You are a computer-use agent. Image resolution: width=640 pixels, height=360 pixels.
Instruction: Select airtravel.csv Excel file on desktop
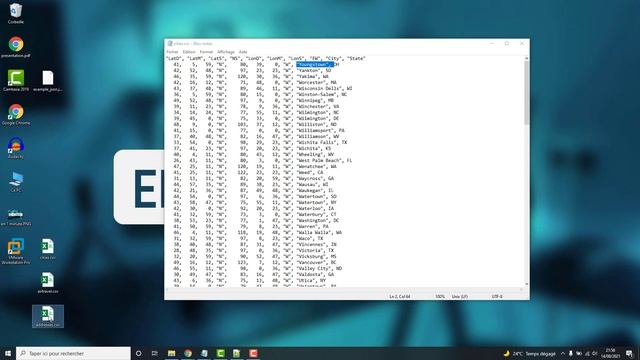[x=47, y=283]
